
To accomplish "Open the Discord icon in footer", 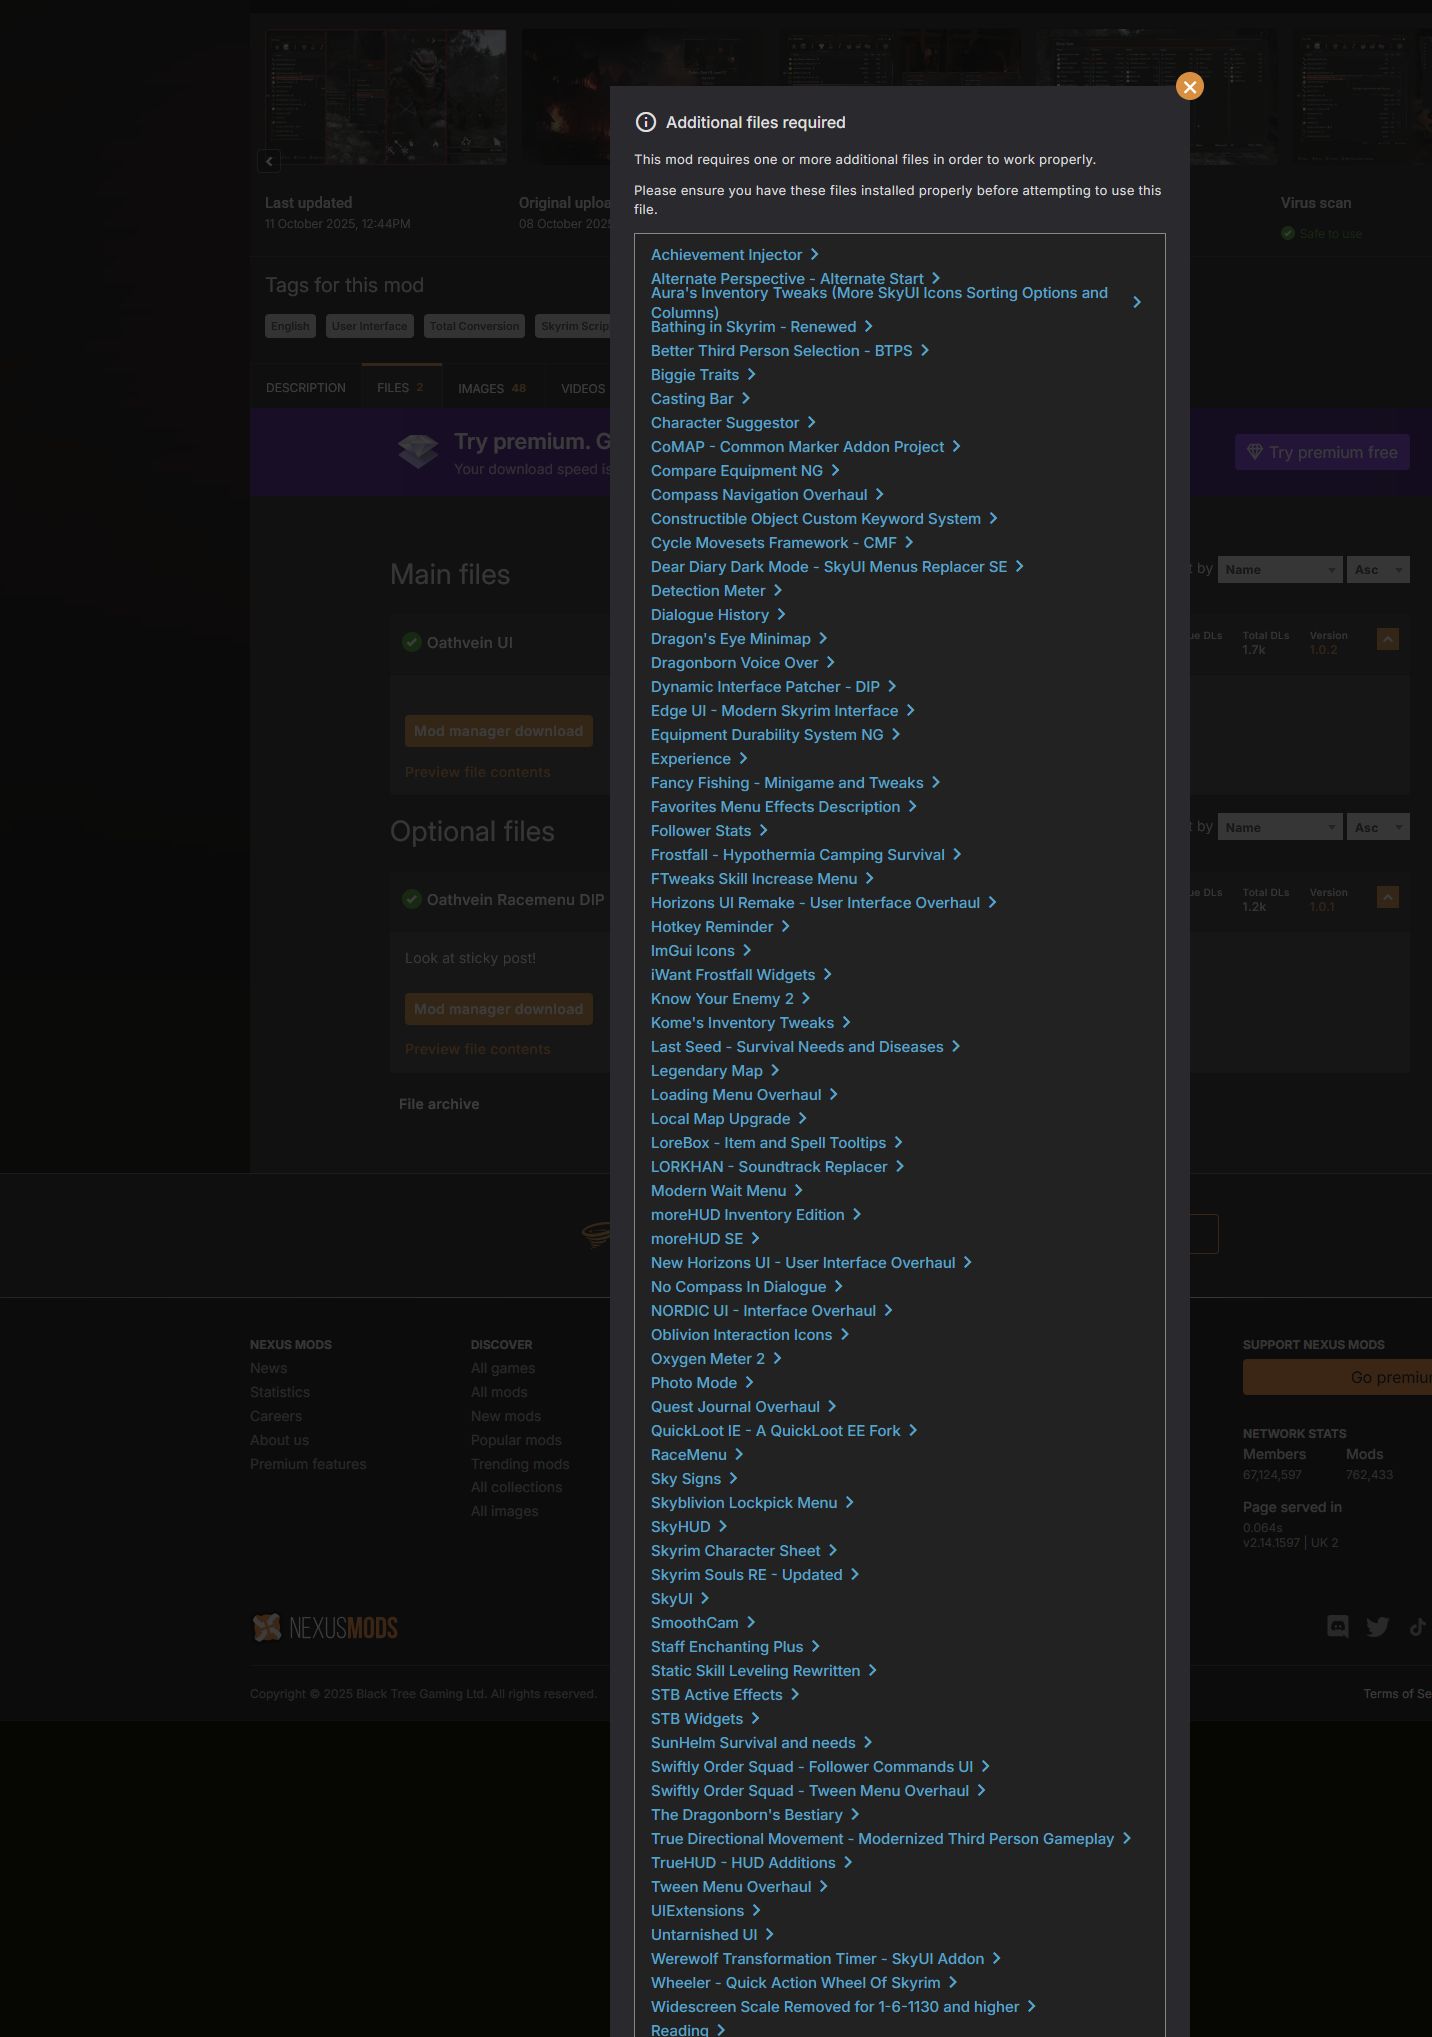I will 1337,1626.
